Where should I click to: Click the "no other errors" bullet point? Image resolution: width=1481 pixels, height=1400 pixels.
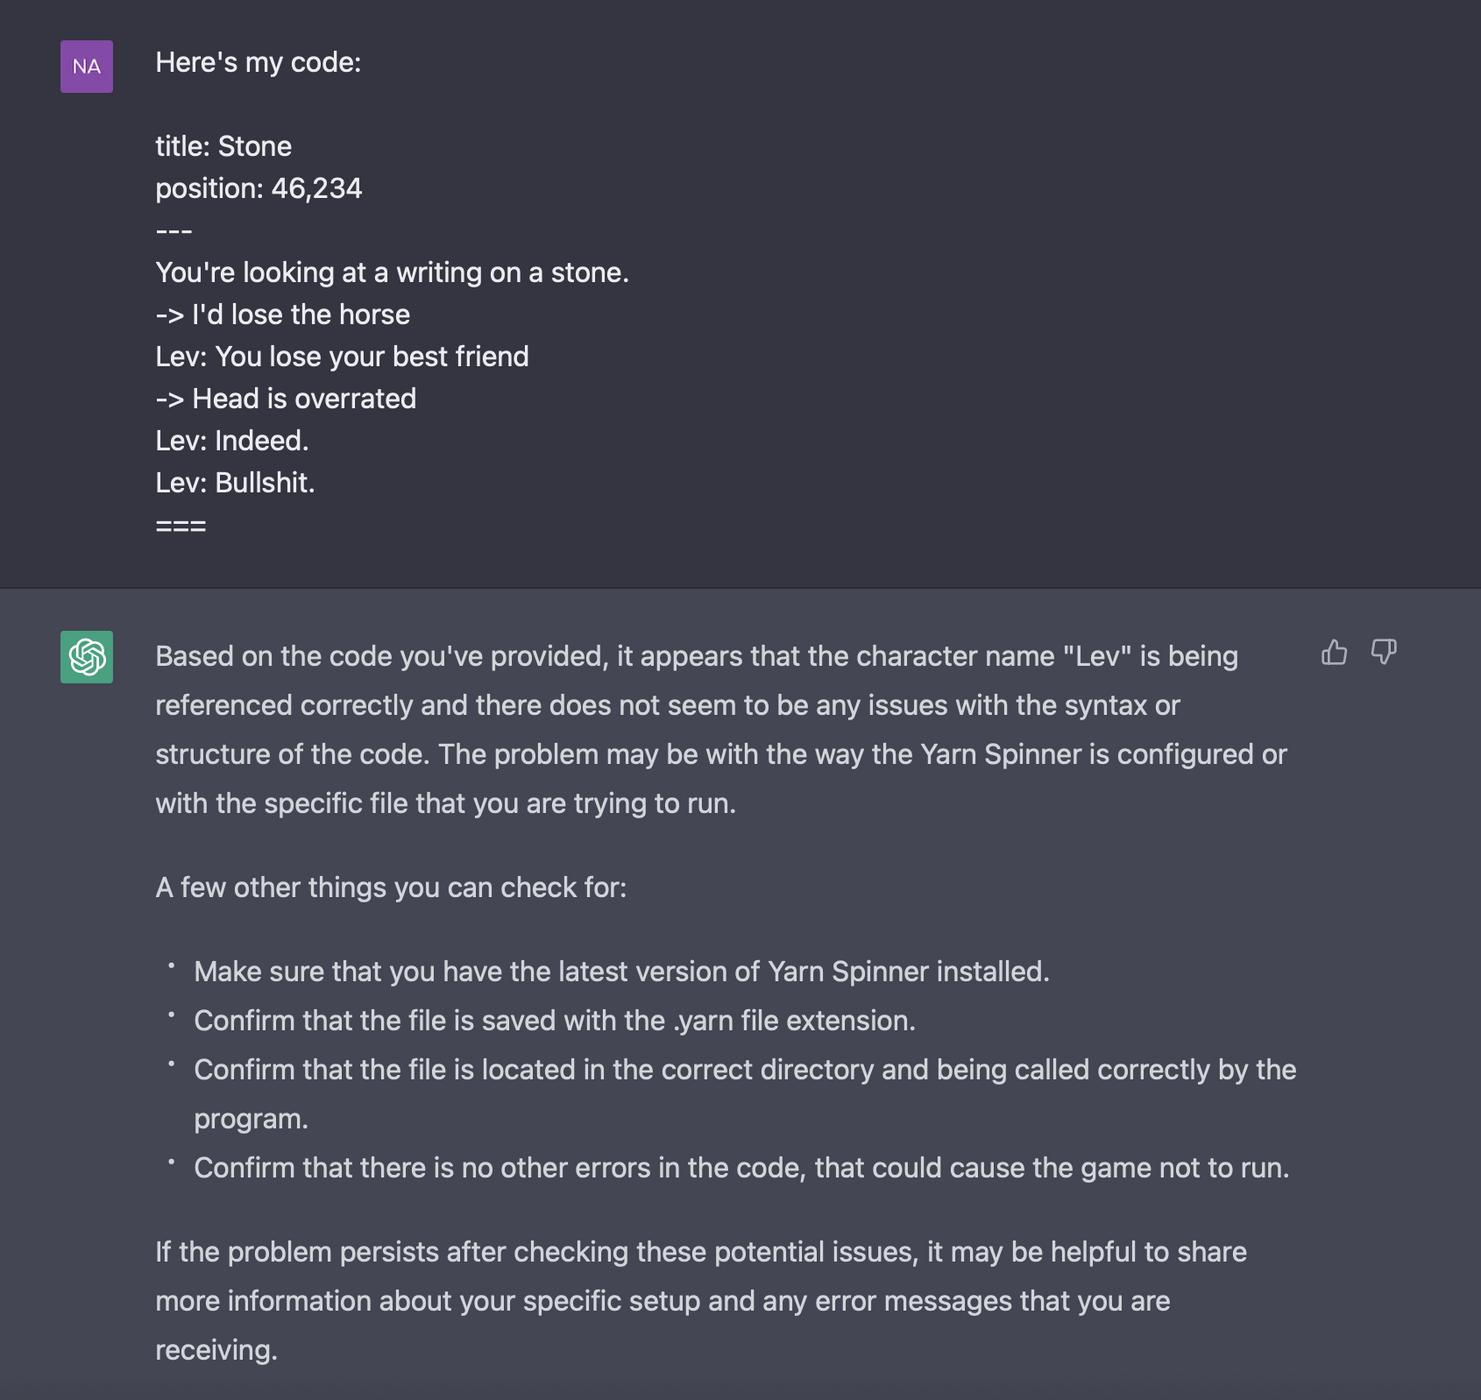click(x=741, y=1167)
